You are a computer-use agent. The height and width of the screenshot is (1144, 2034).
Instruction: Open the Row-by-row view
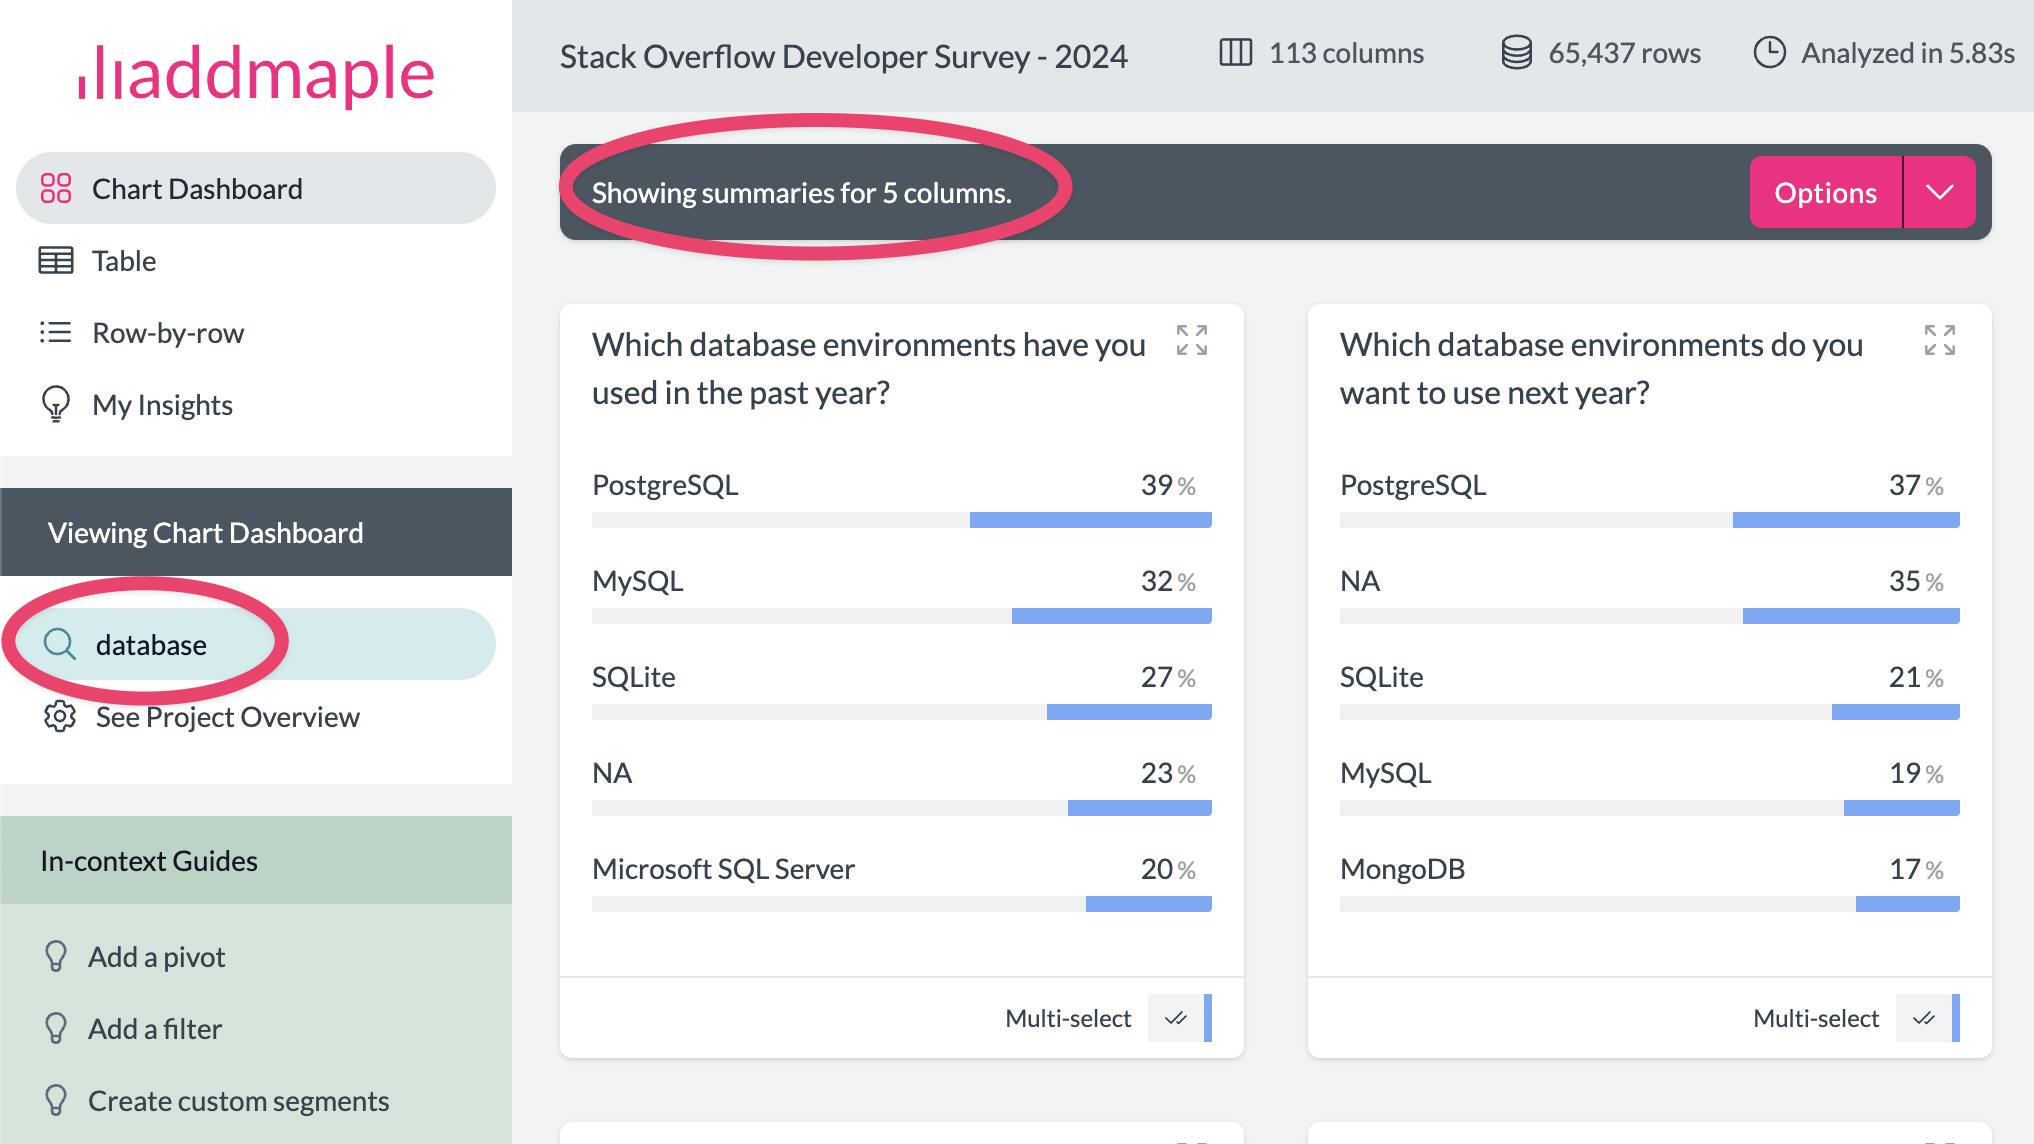pyautogui.click(x=167, y=332)
